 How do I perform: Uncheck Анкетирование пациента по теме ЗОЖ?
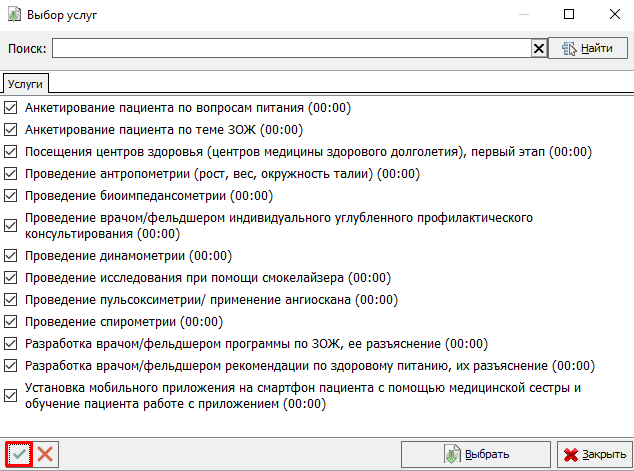pyautogui.click(x=12, y=129)
